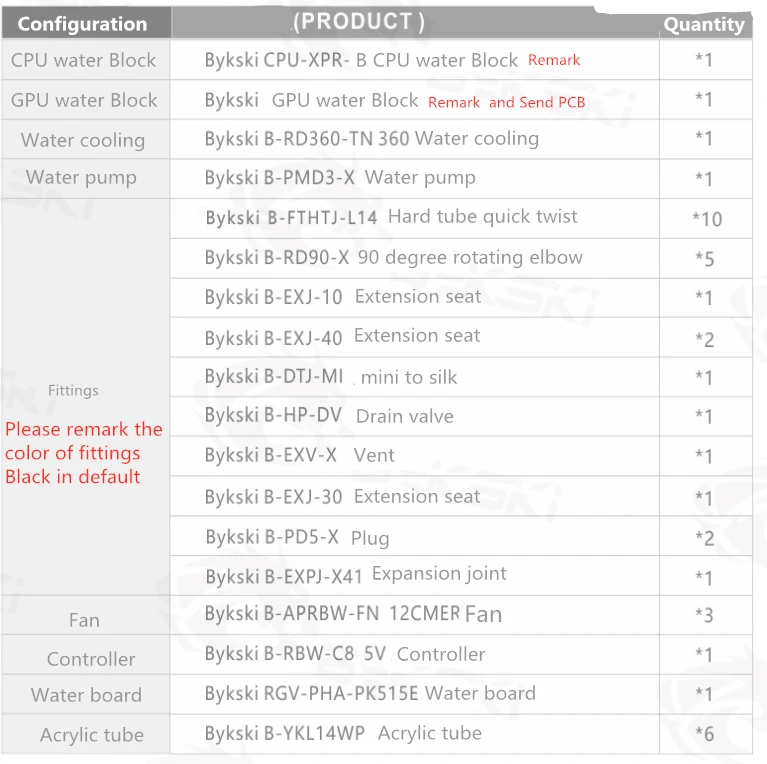Click the Quantity column header
This screenshot has height=764, width=767.
(x=704, y=24)
